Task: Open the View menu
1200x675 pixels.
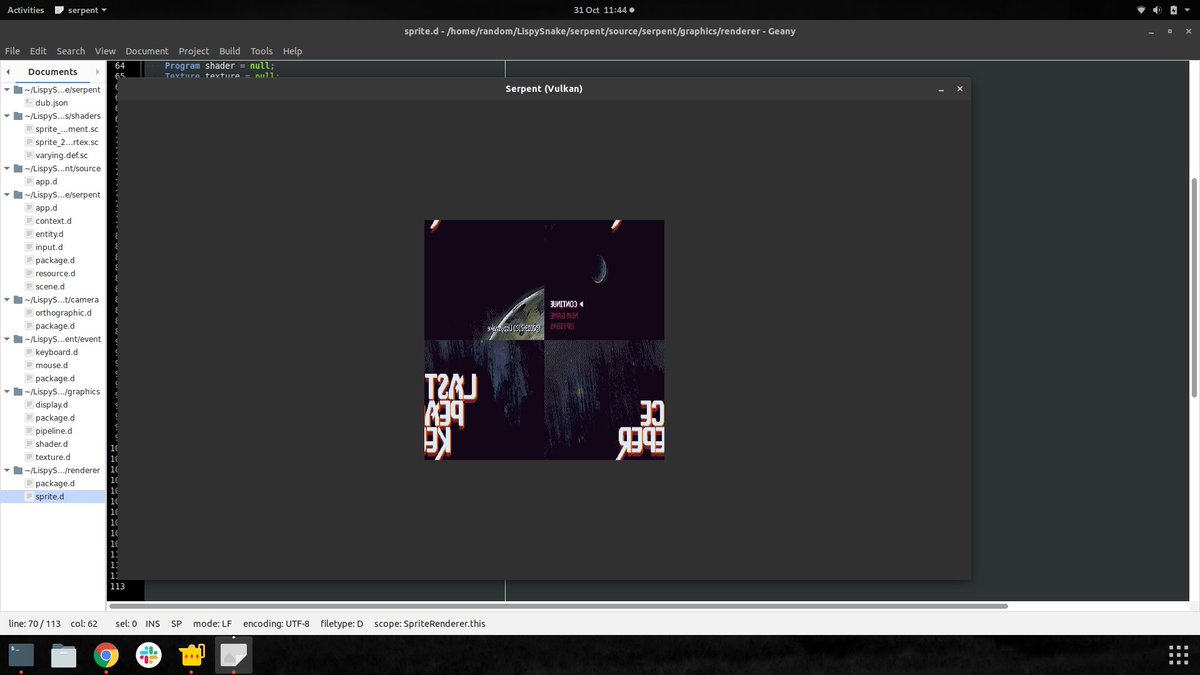Action: pos(105,51)
